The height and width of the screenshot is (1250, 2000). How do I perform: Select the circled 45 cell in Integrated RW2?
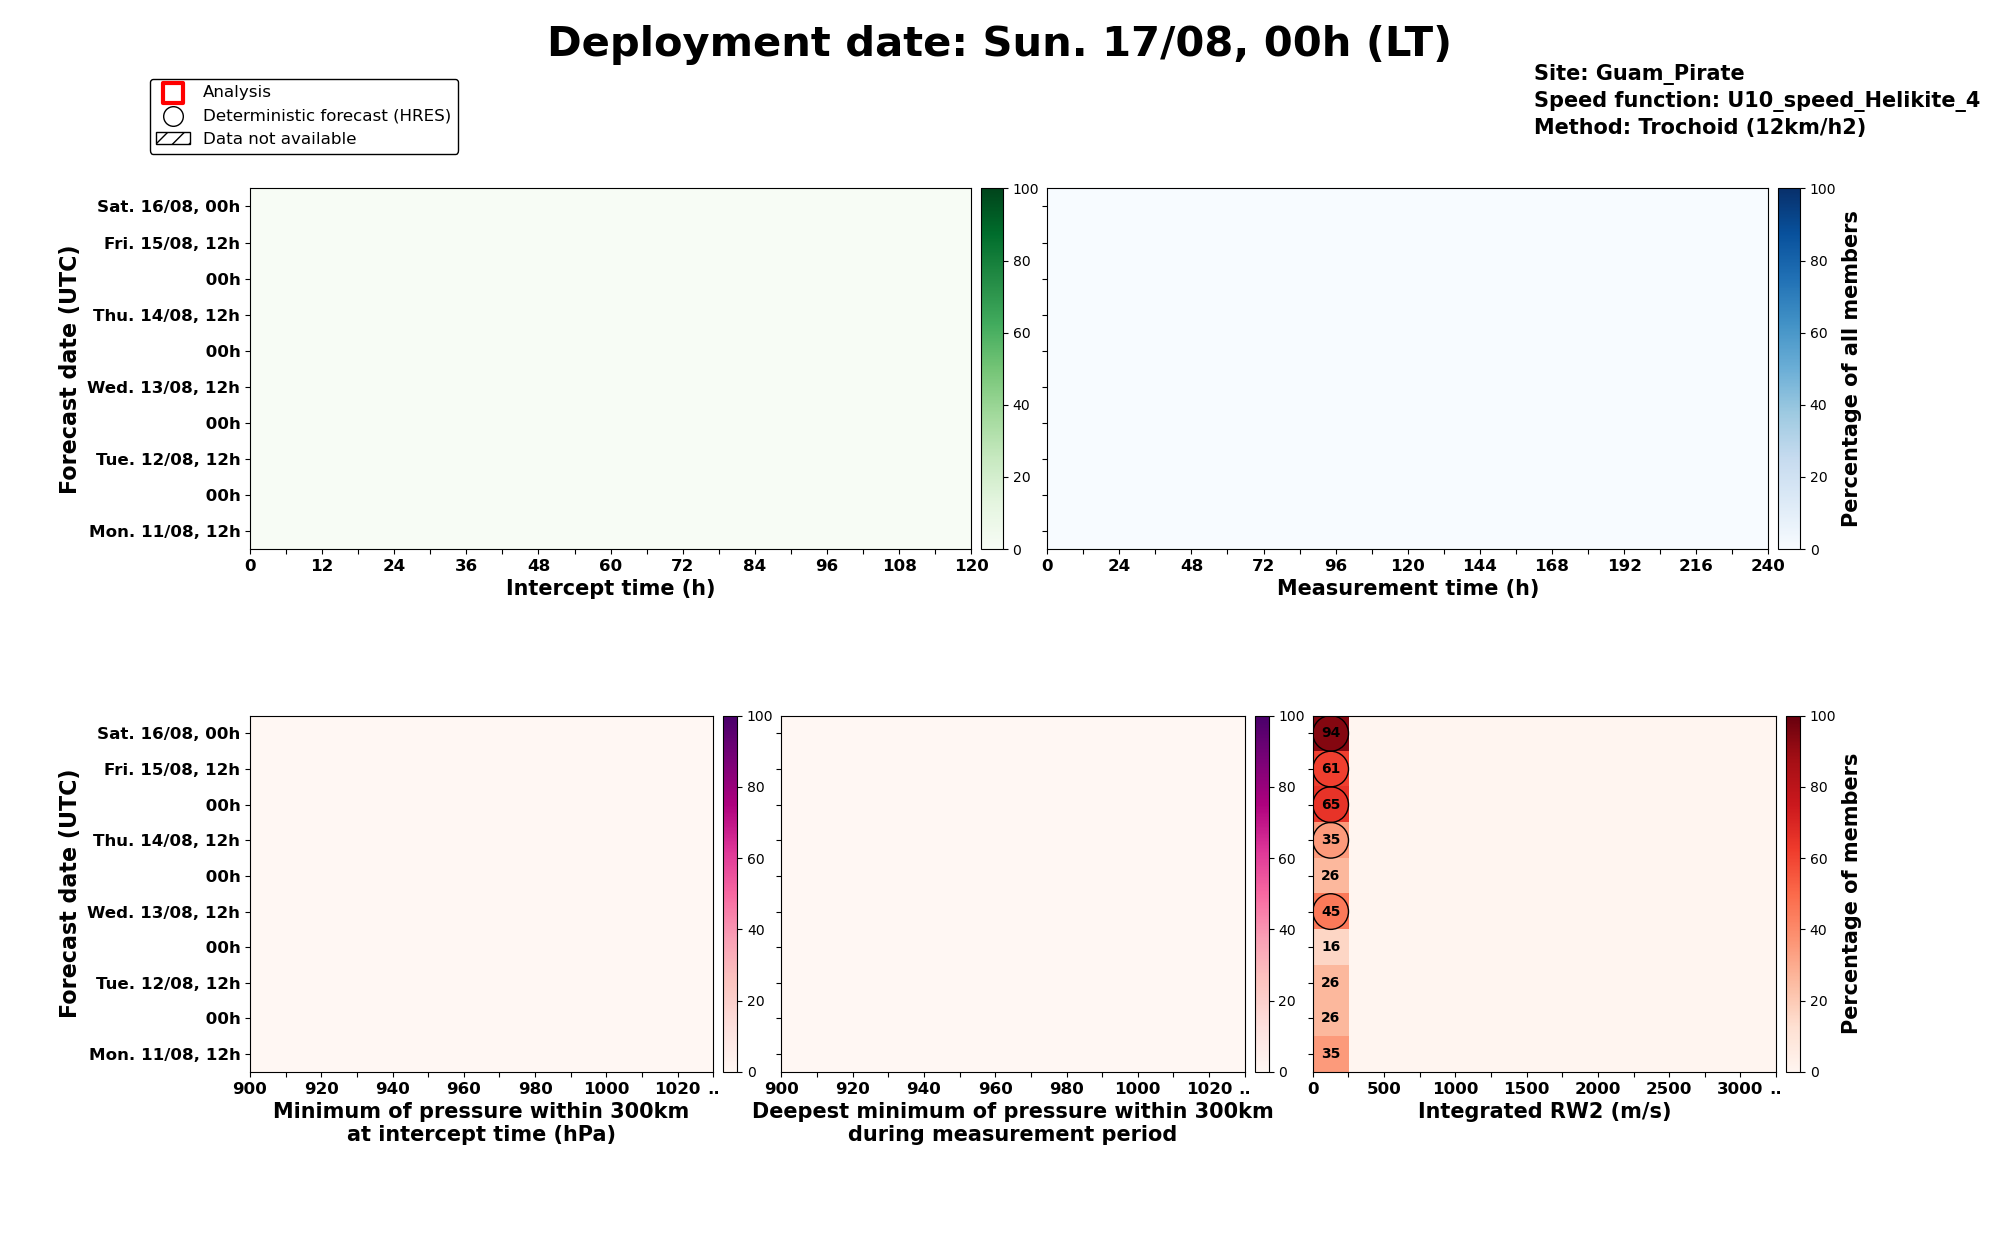coord(1330,911)
